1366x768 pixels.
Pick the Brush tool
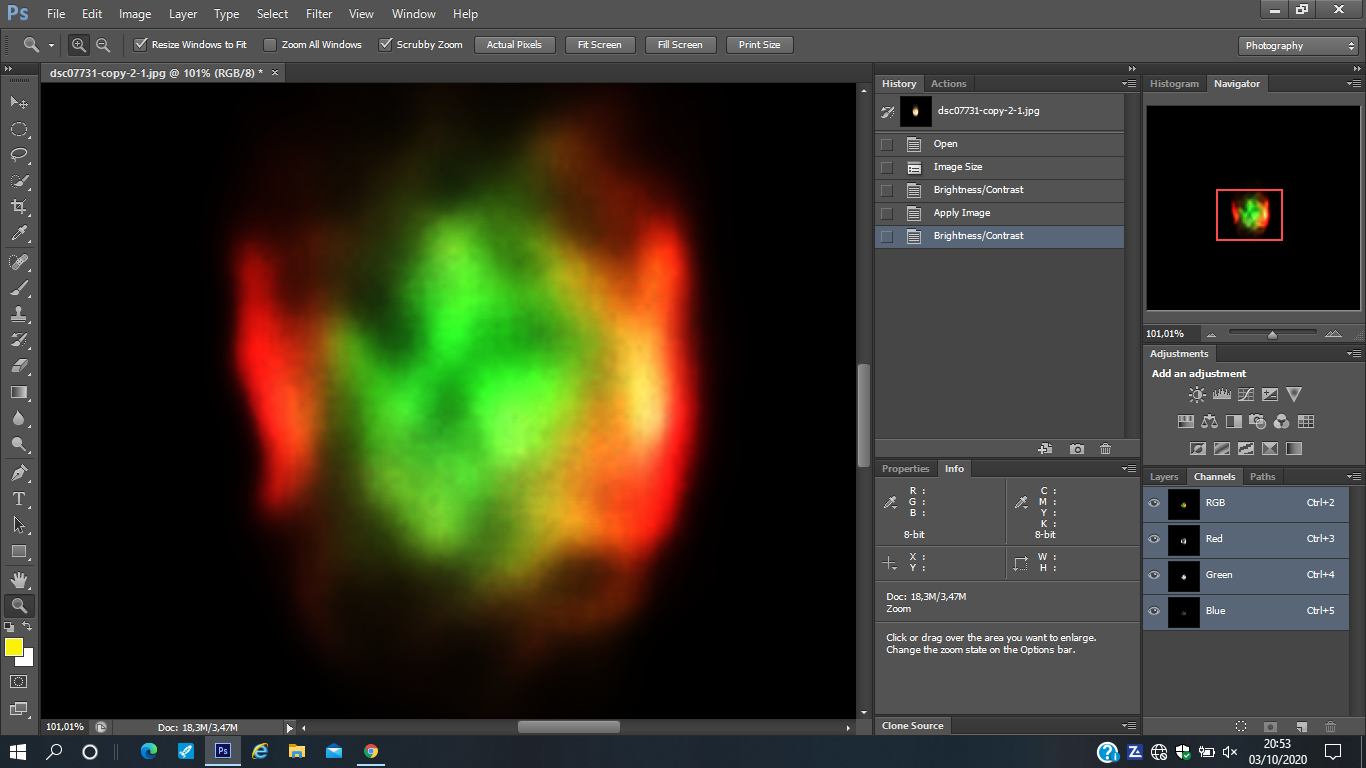18,288
